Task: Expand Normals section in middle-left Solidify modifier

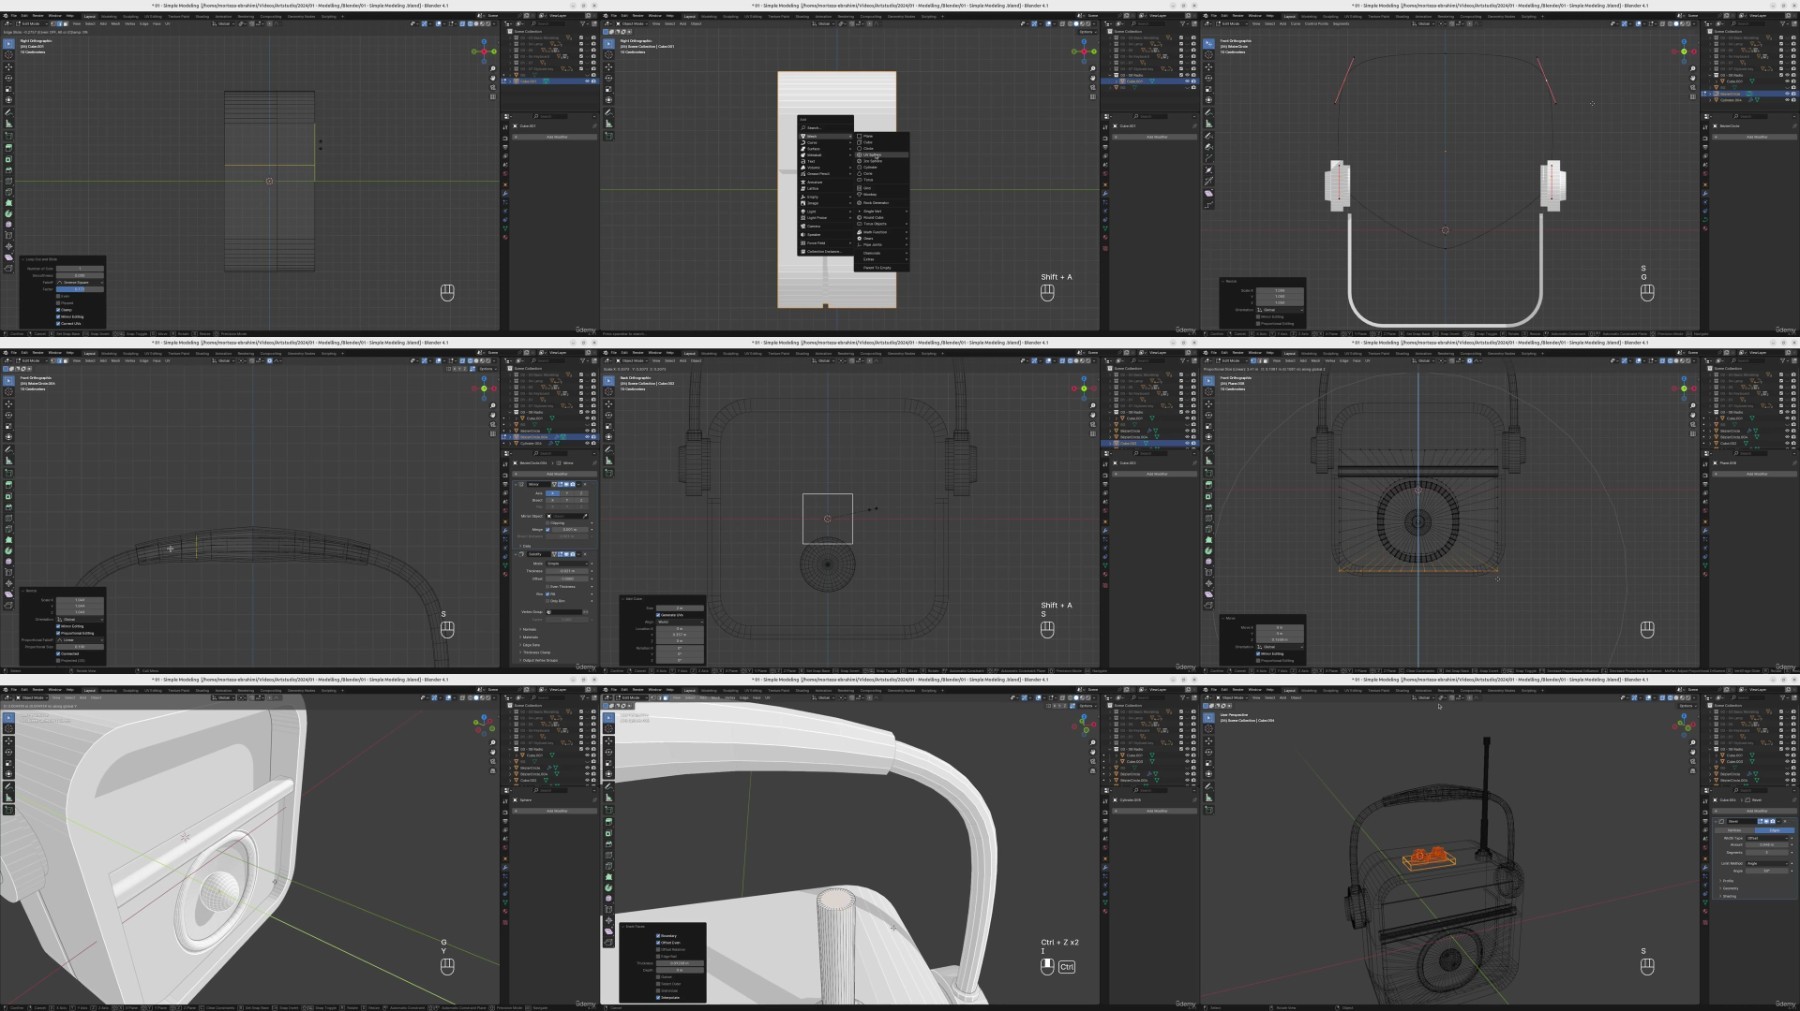Action: tap(527, 629)
